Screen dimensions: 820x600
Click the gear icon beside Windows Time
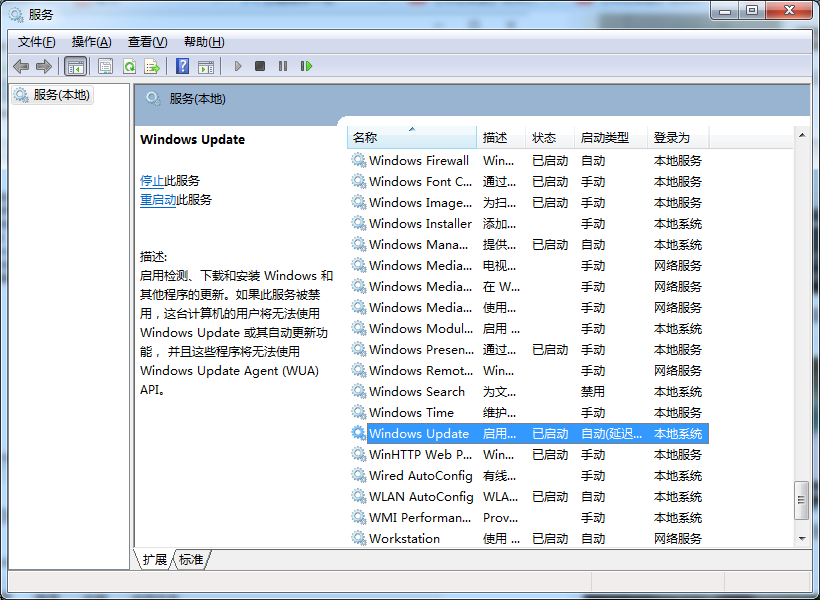(x=358, y=412)
